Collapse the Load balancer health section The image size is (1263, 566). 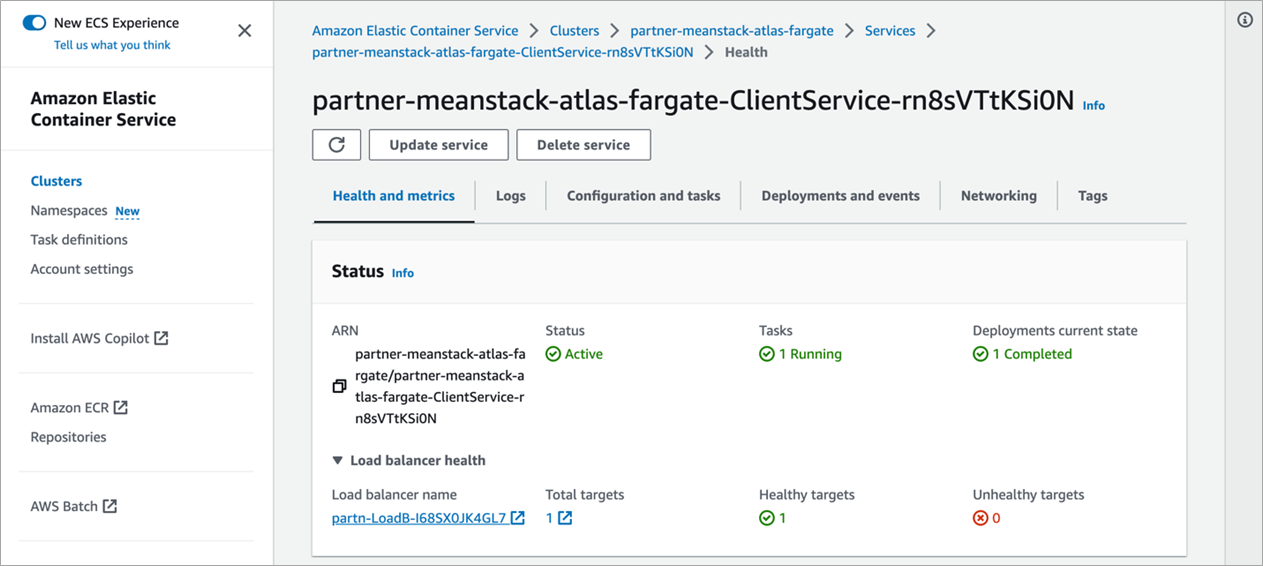coord(337,461)
